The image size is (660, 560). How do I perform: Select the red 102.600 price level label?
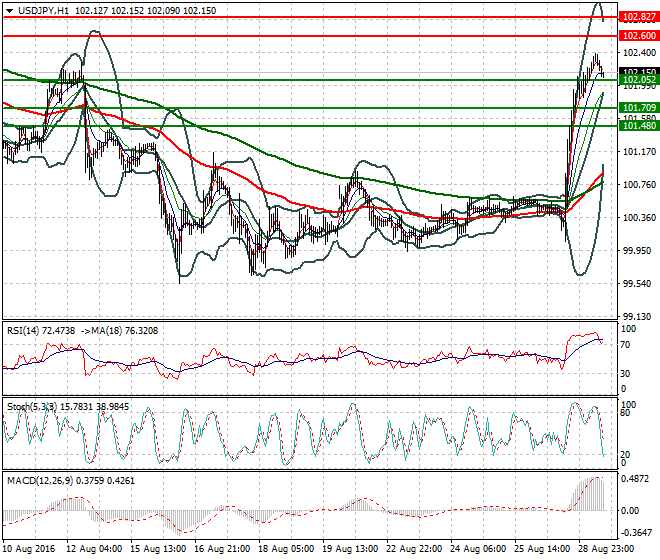pos(639,36)
